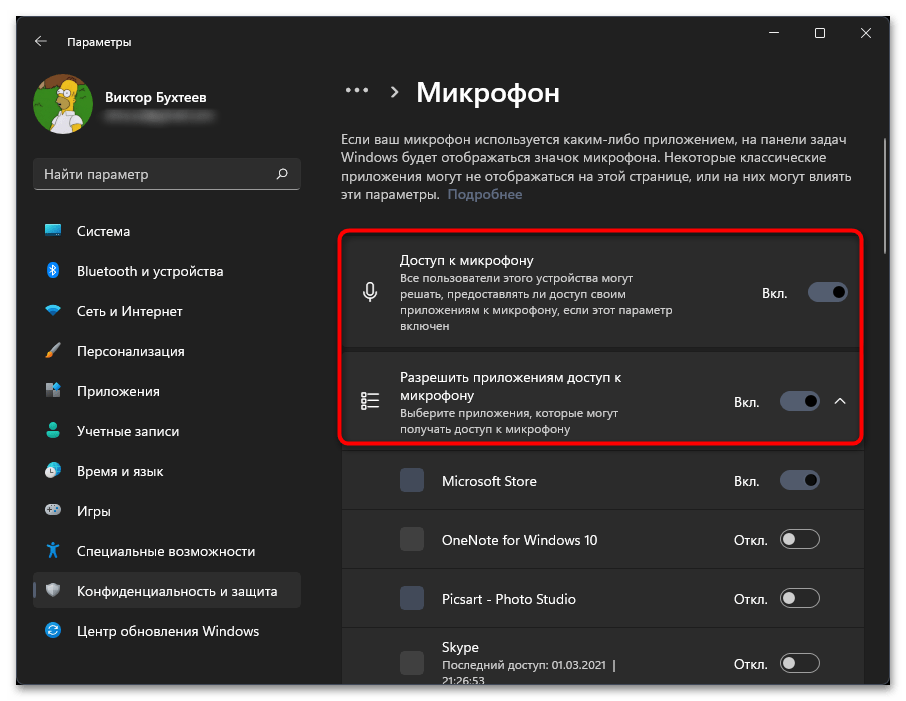Open the Система category

click(x=167, y=231)
